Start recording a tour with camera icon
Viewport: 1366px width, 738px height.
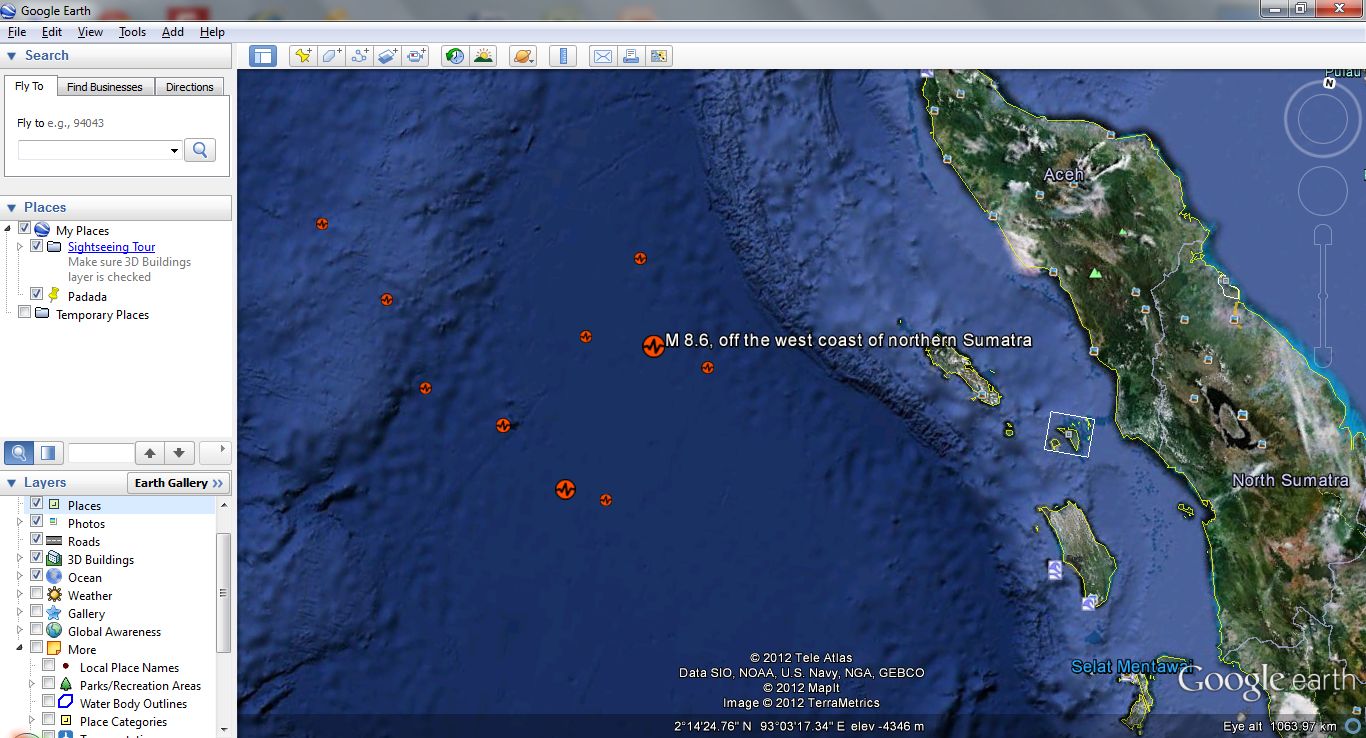point(416,56)
